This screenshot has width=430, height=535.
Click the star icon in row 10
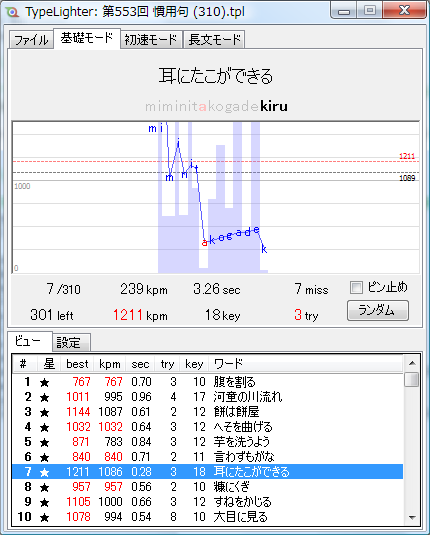coord(44,517)
